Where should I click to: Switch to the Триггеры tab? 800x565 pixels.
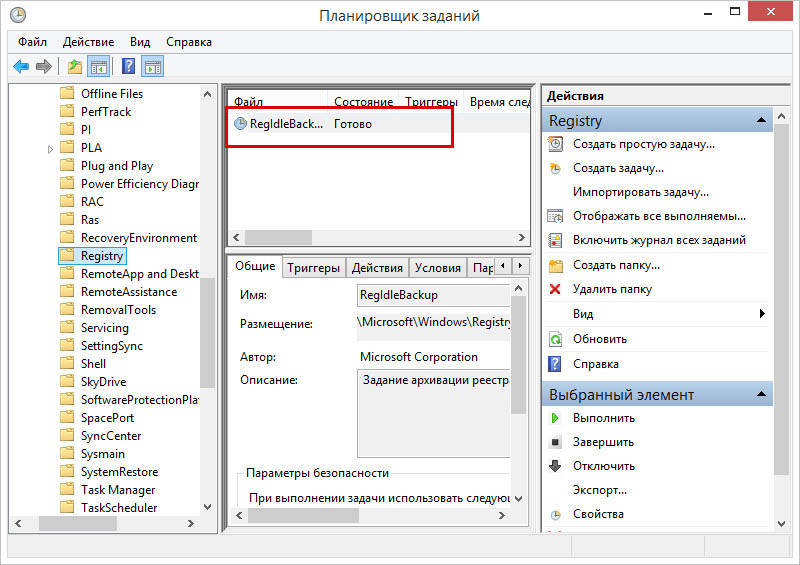pos(313,267)
